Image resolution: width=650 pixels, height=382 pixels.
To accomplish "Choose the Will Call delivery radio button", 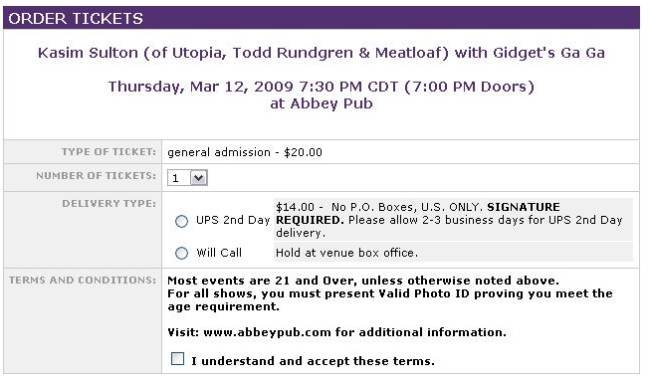I will click(181, 253).
